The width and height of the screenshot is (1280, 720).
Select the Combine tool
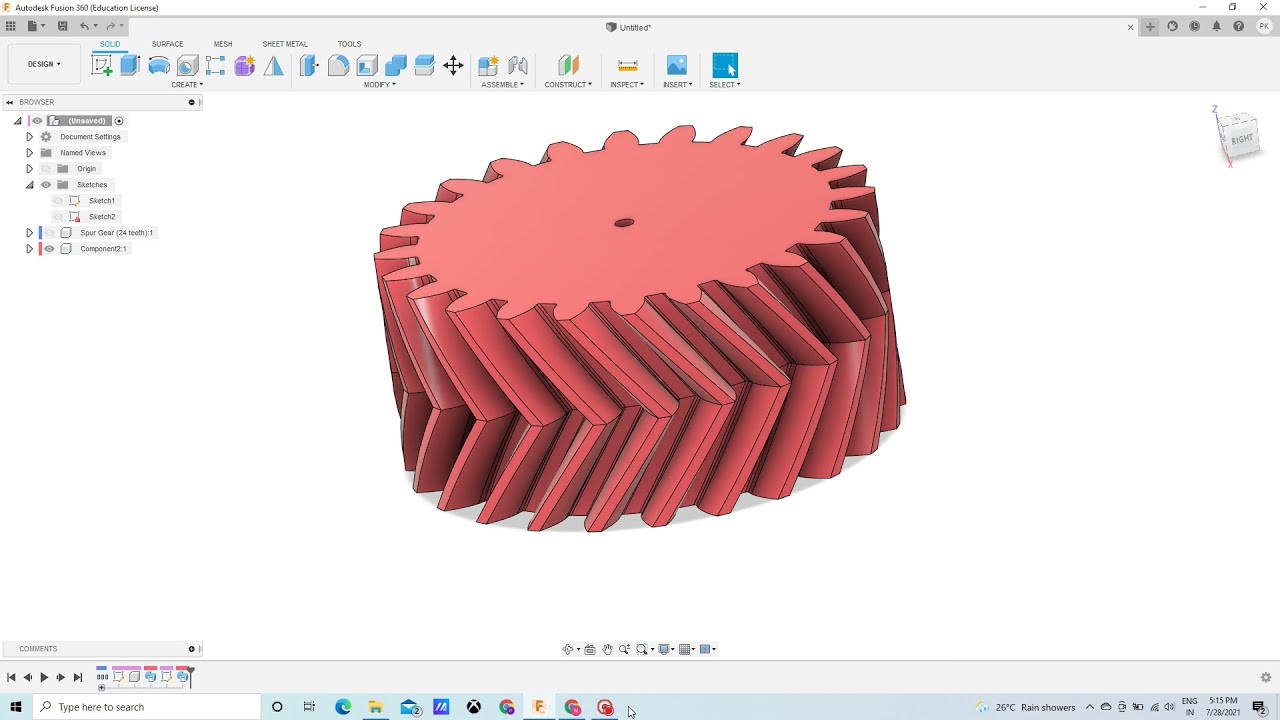(x=396, y=66)
